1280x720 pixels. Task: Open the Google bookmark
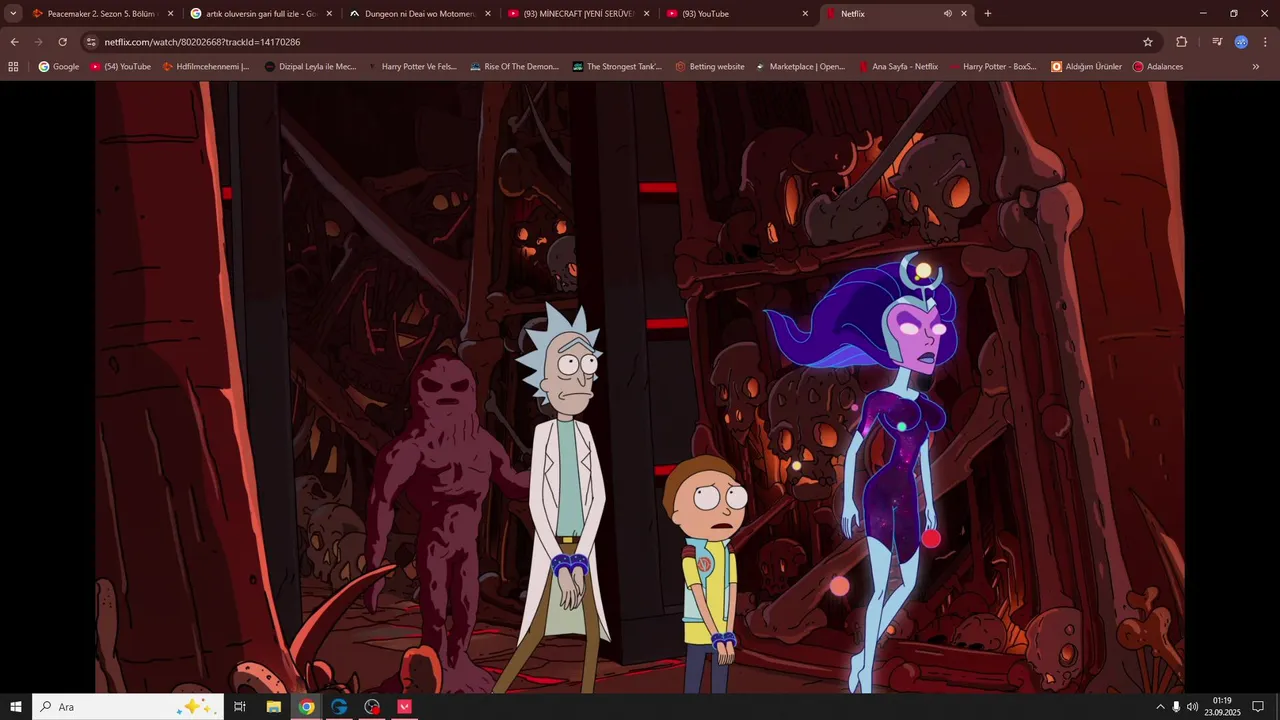tap(59, 67)
